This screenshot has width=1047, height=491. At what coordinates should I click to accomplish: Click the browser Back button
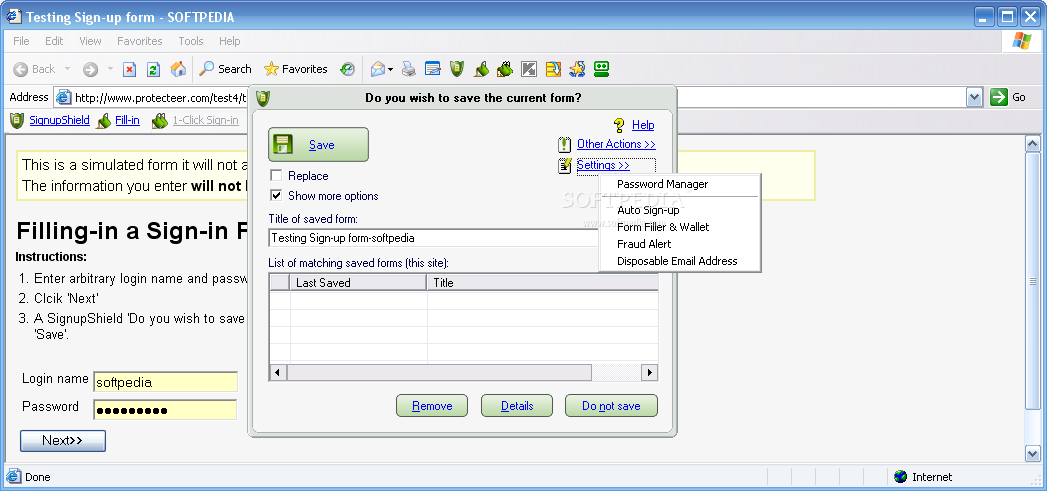[35, 69]
